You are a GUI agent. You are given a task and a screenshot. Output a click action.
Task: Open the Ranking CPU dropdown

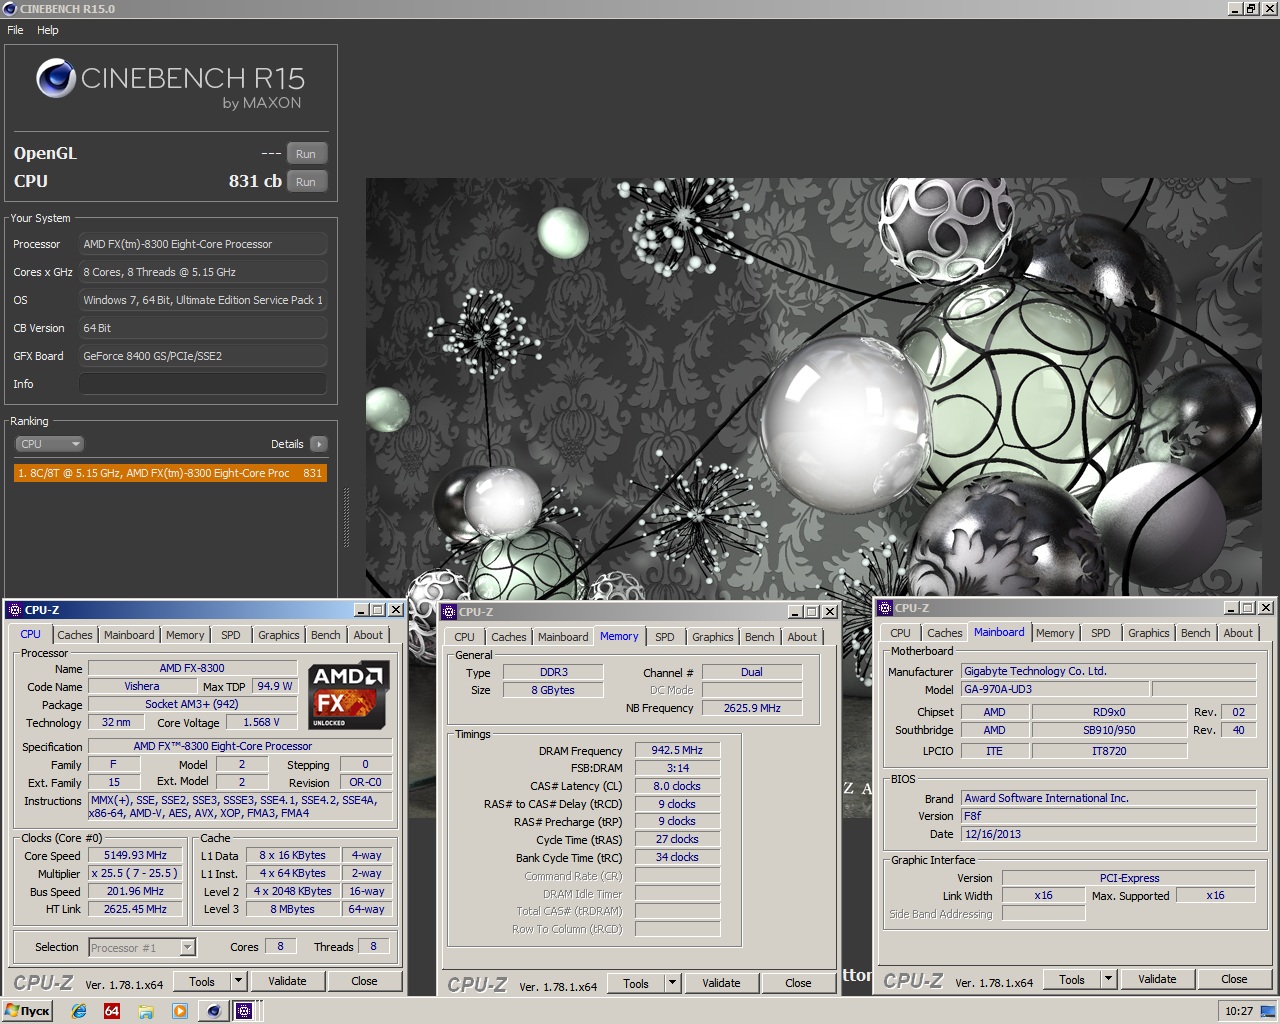49,444
